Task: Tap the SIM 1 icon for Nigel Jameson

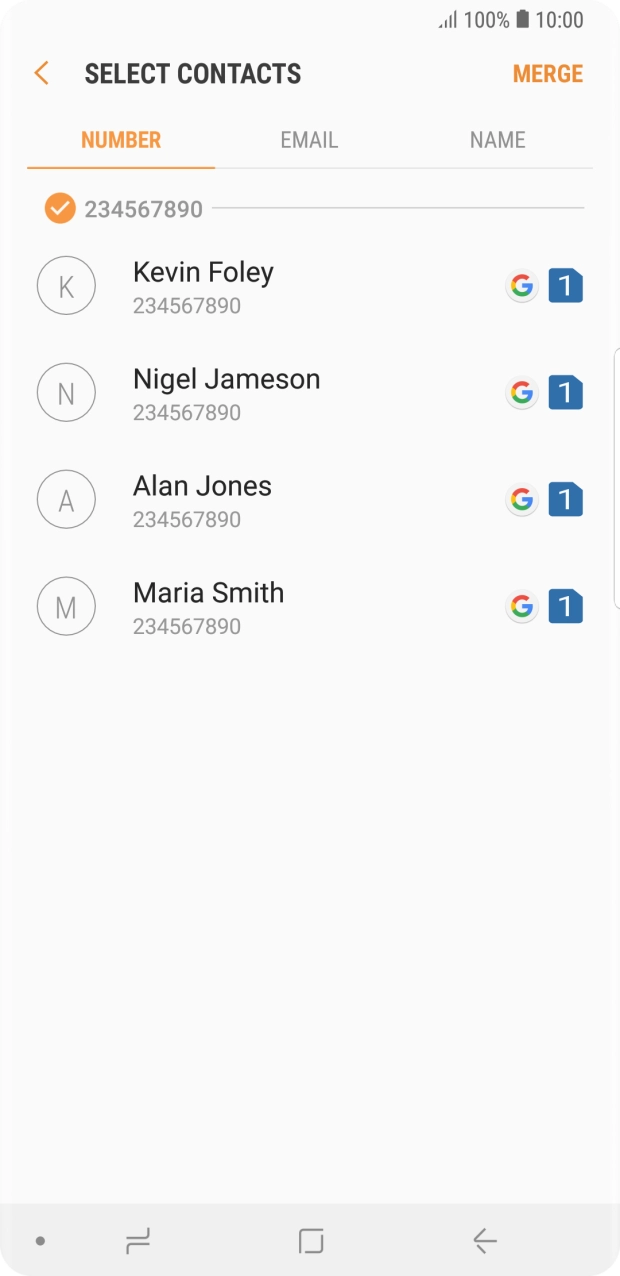Action: [565, 393]
